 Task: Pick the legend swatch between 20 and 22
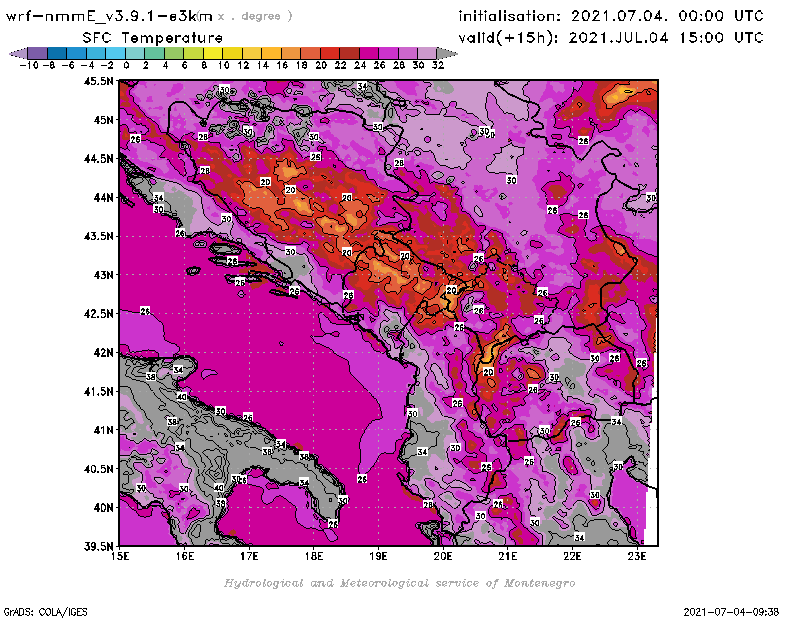click(x=330, y=53)
